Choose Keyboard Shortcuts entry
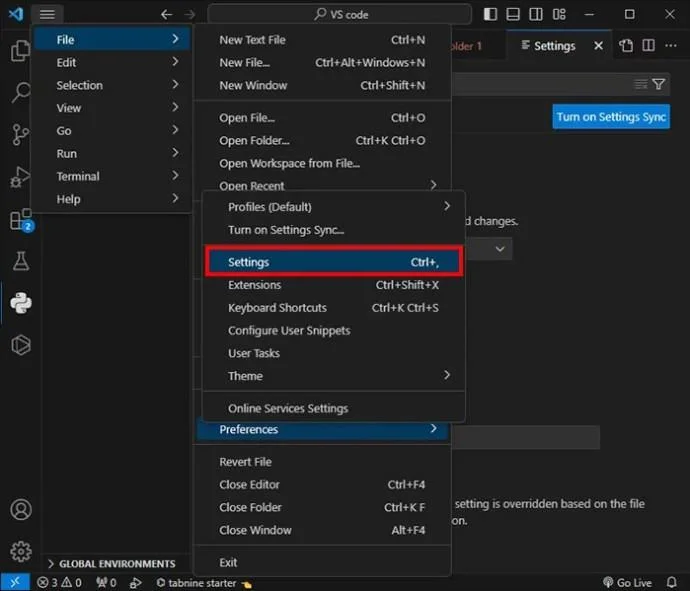Screen dimensions: 690x591 click(334, 308)
